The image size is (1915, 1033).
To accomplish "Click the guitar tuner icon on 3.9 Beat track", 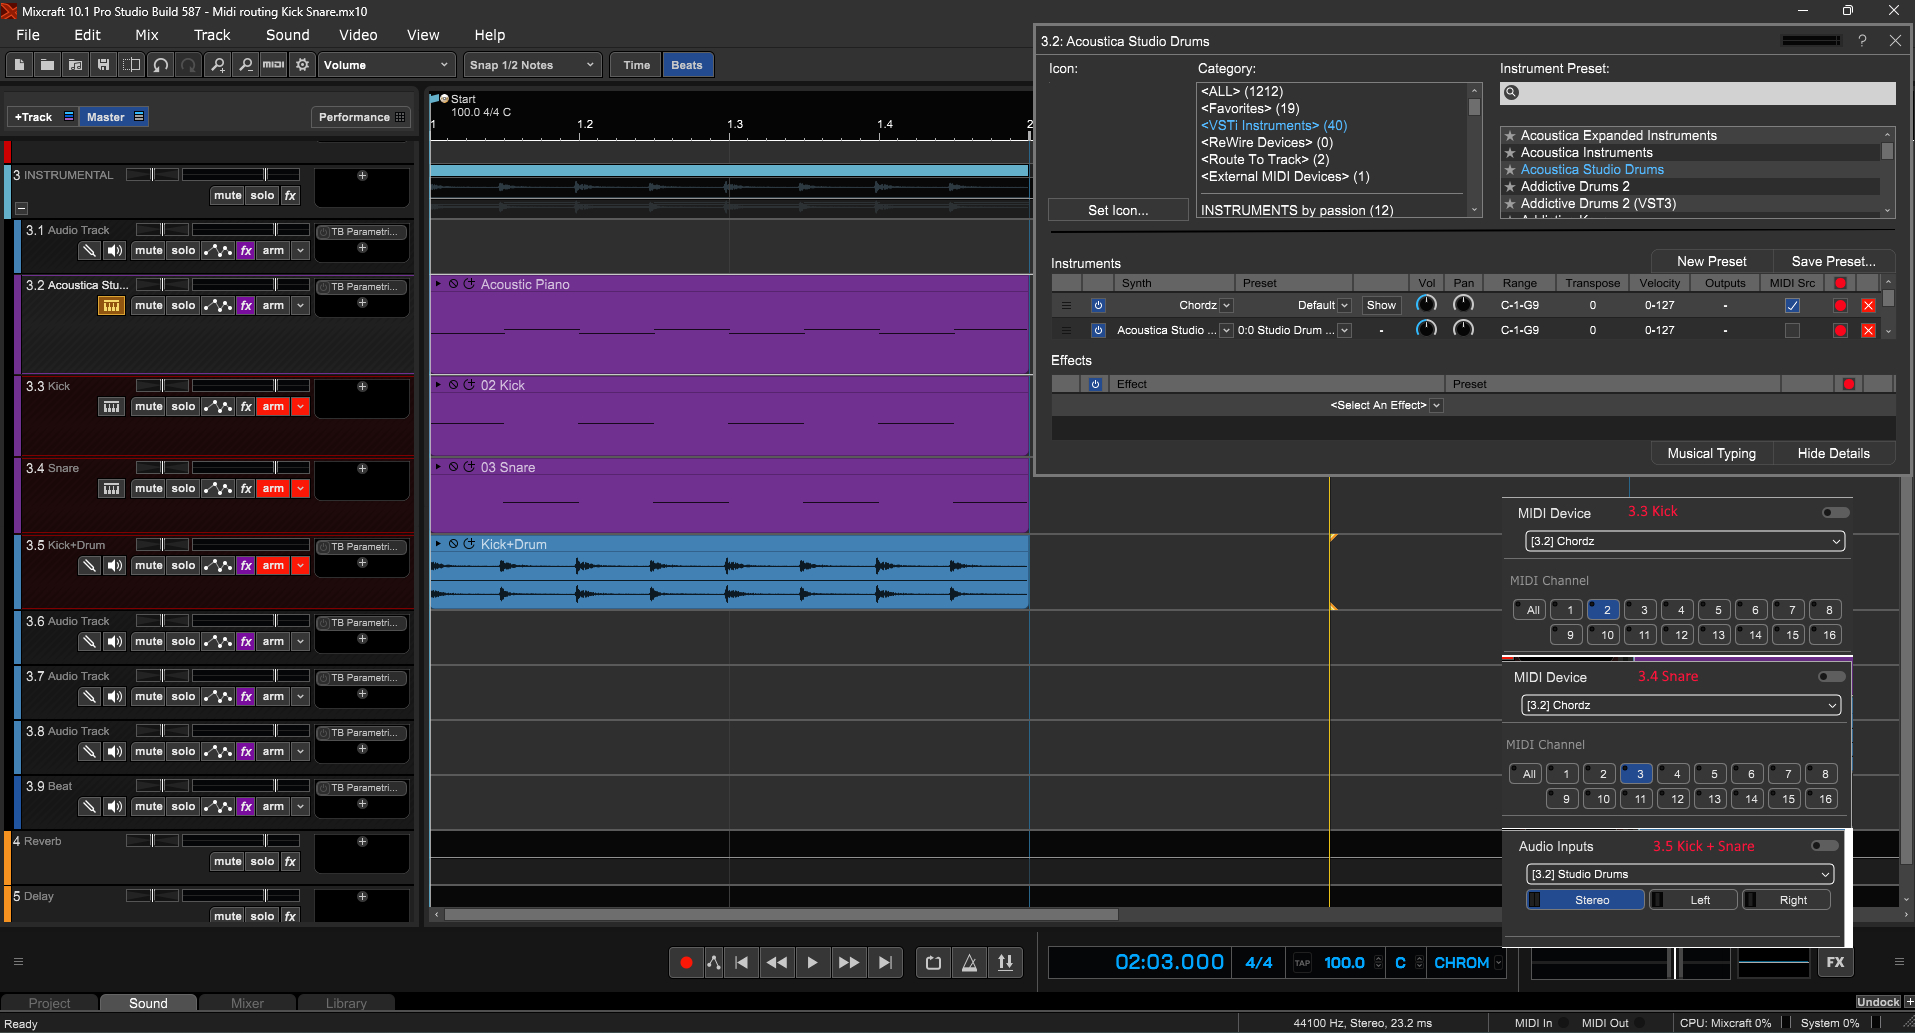I will pos(90,807).
